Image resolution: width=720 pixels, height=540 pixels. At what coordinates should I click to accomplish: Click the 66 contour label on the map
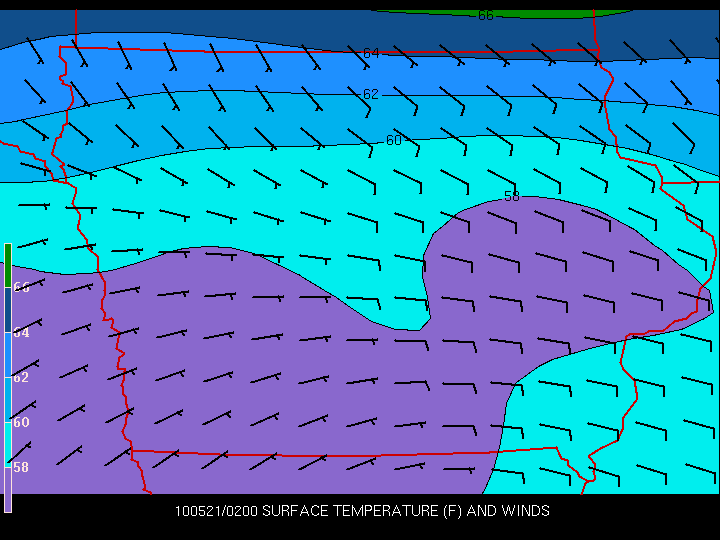[486, 16]
